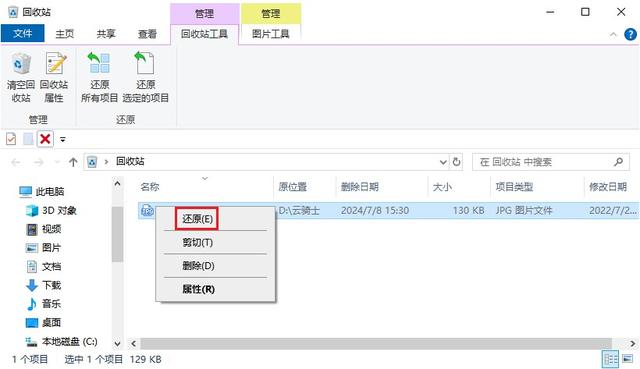Click the magnifier search icon
Screen dimensions: 640x369
pyautogui.click(x=618, y=162)
